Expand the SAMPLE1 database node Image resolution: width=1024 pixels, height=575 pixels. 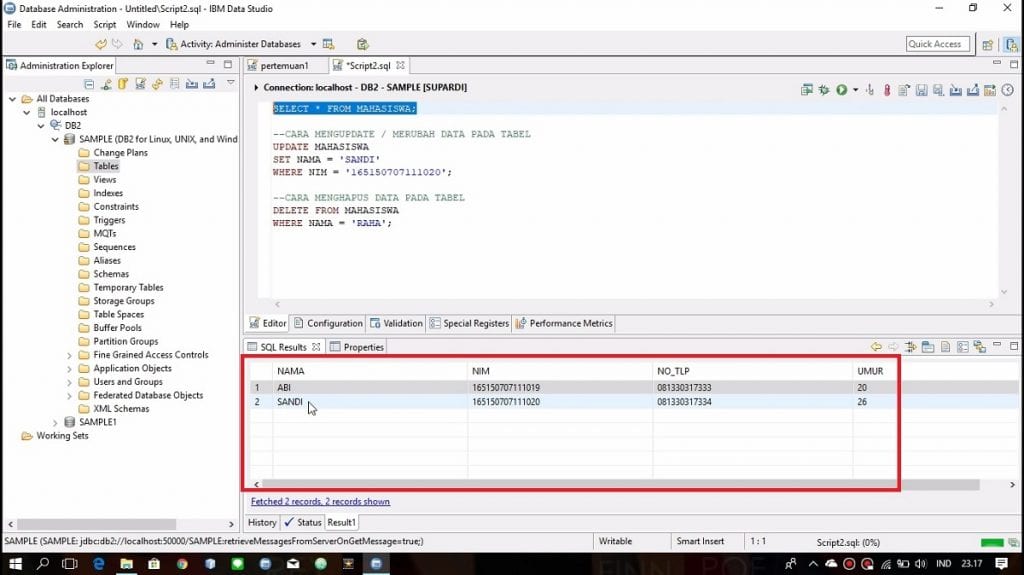(x=56, y=422)
